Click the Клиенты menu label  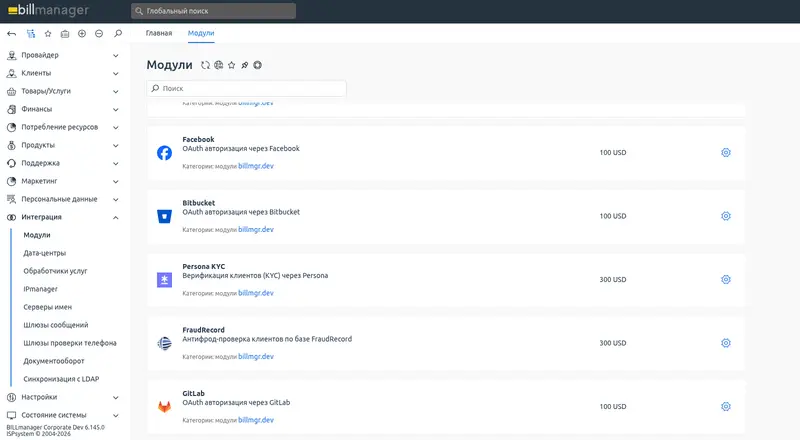click(x=36, y=73)
